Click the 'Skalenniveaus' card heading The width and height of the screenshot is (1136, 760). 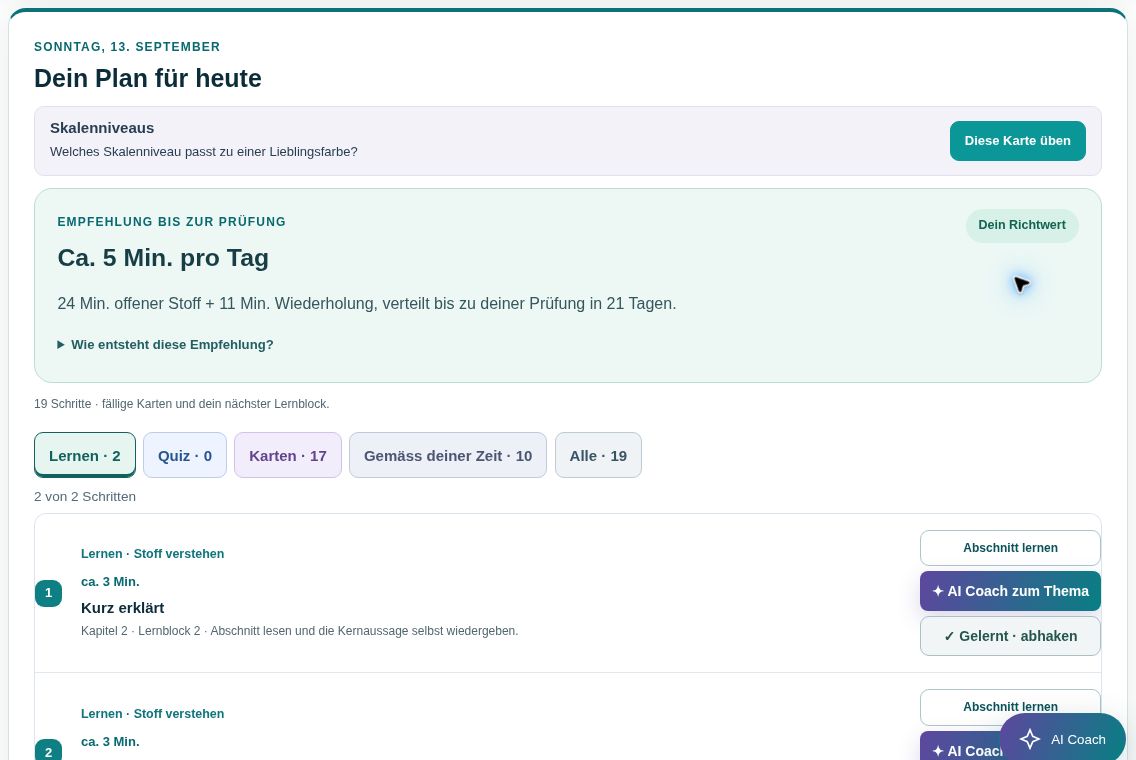point(102,128)
